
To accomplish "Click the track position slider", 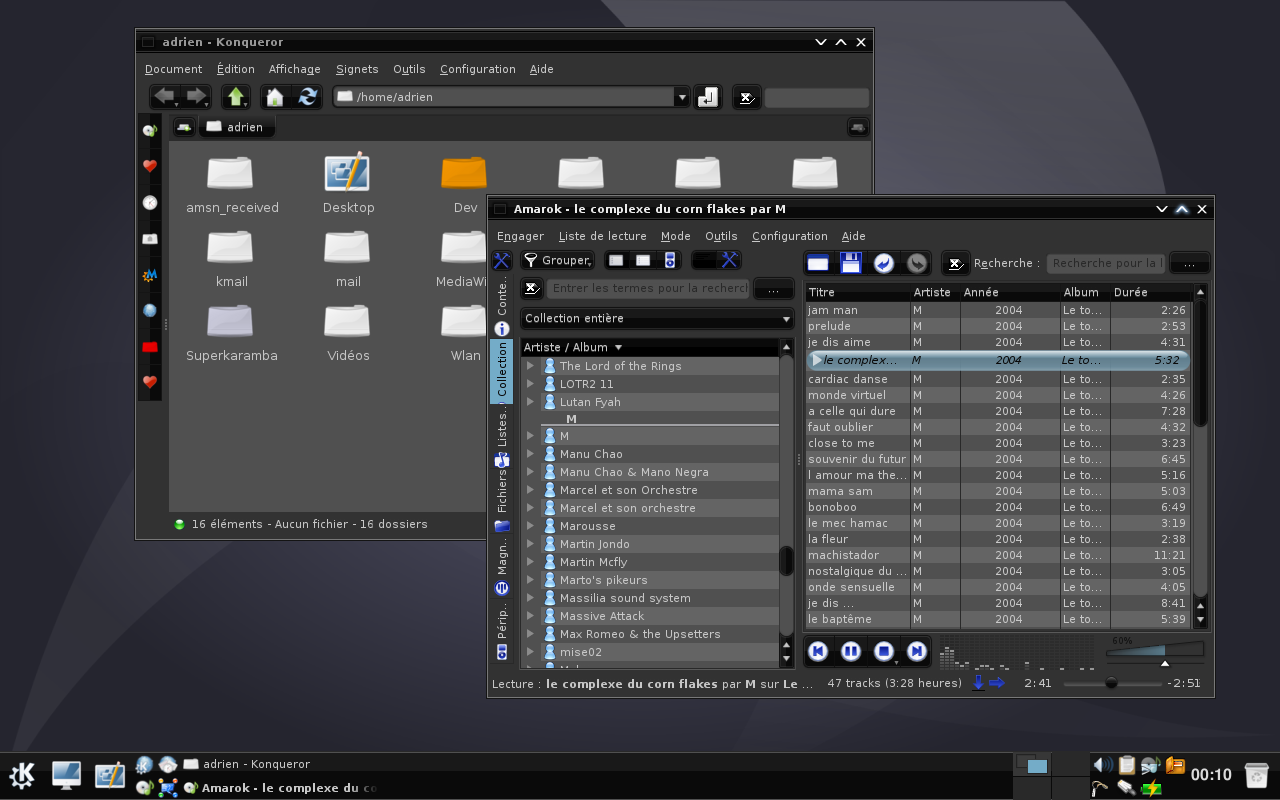I will 1112,684.
